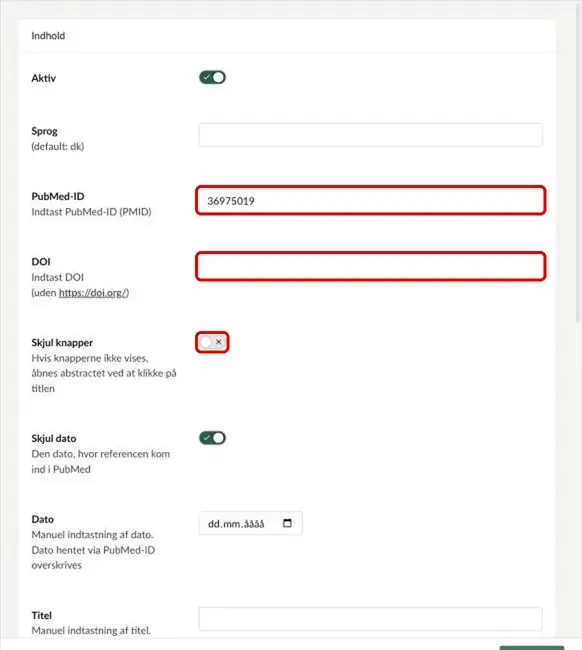The width and height of the screenshot is (582, 650).
Task: Click the 'Skjul knapper' label
Action: coord(62,342)
